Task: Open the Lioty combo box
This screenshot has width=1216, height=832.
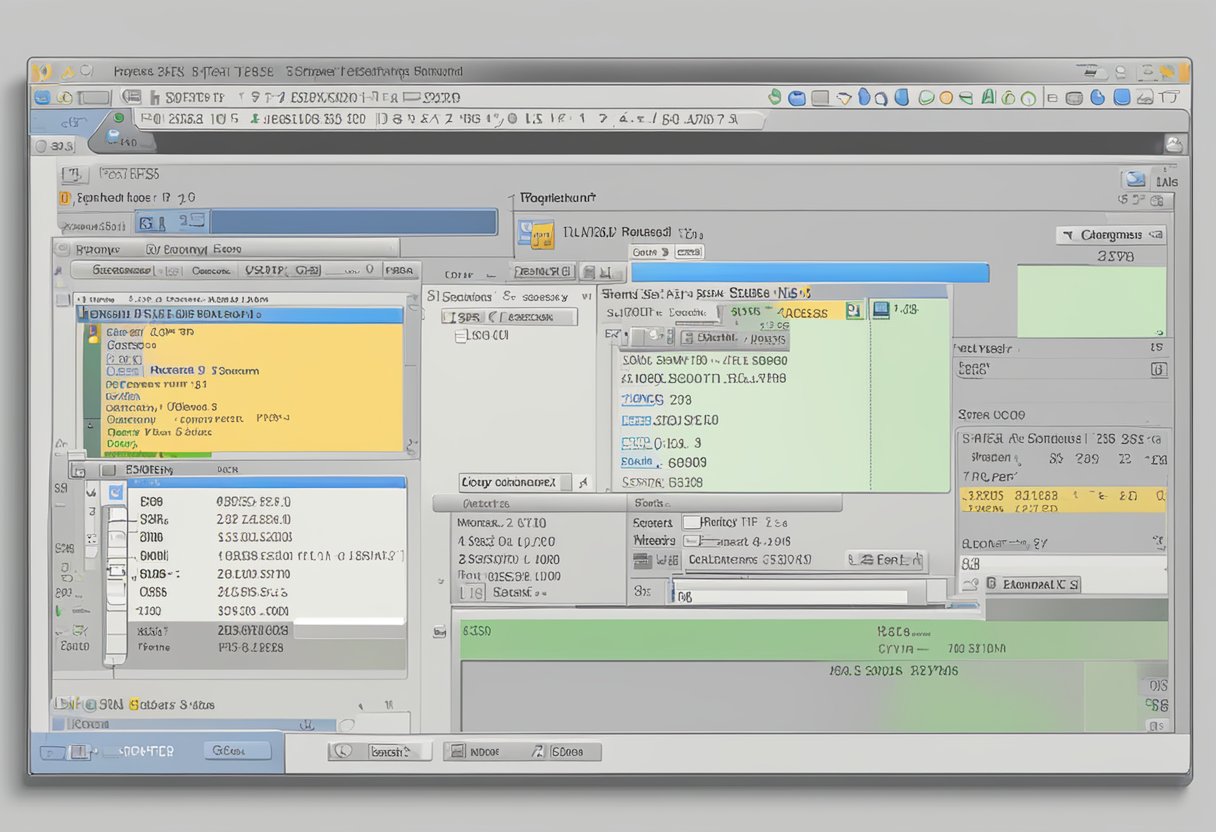Action: point(515,482)
